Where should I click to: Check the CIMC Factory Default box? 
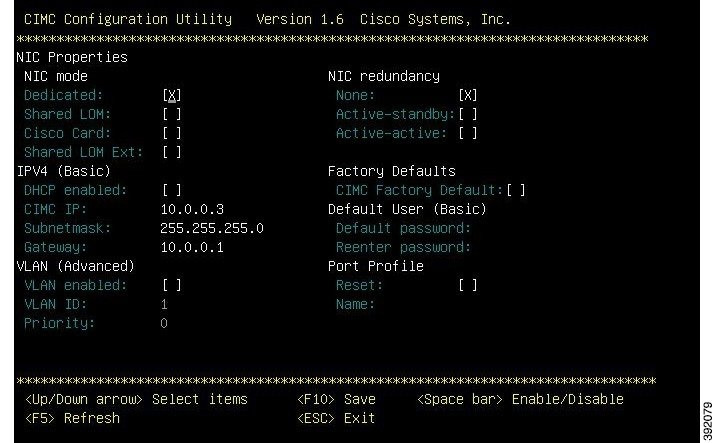coord(516,190)
